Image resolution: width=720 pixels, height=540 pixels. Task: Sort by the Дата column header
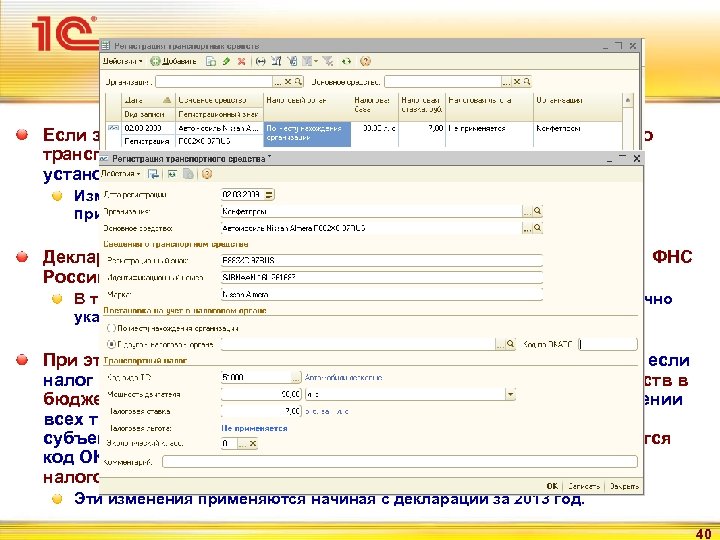point(148,100)
